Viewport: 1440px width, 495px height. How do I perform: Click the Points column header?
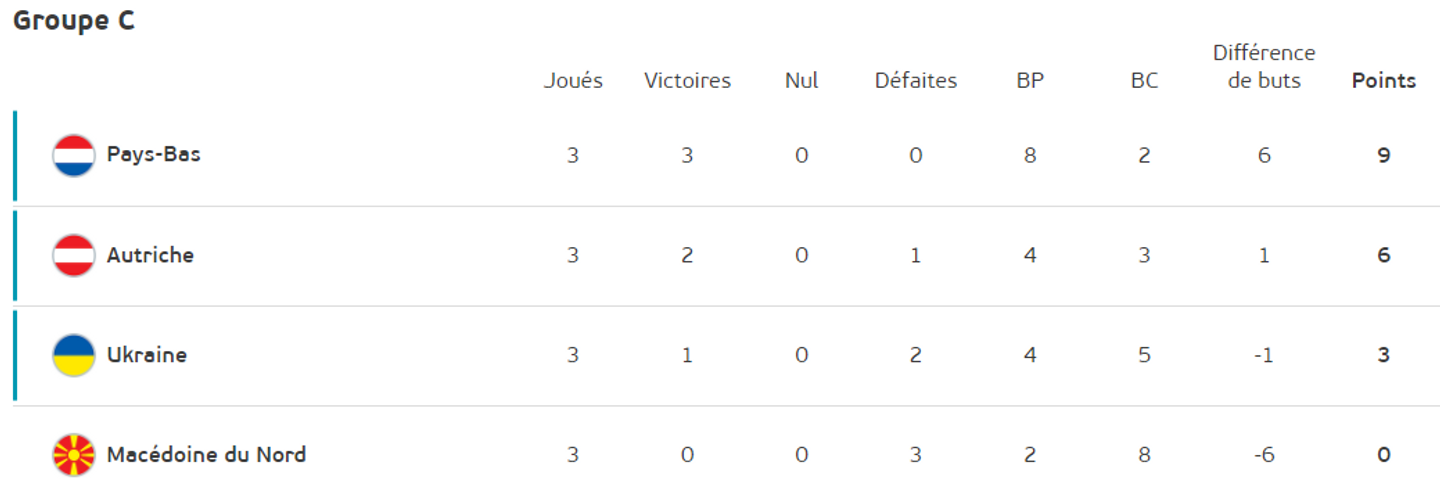coord(1384,81)
